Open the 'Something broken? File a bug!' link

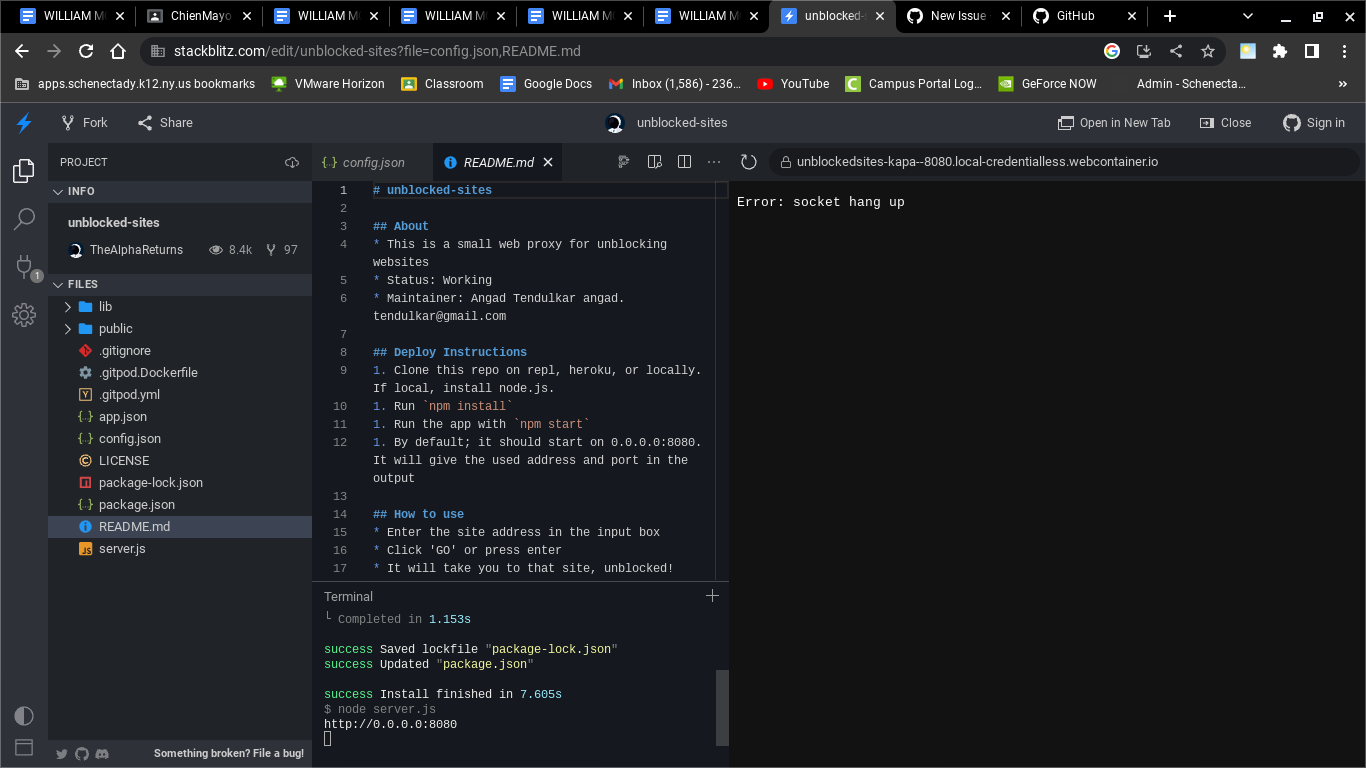click(x=228, y=753)
